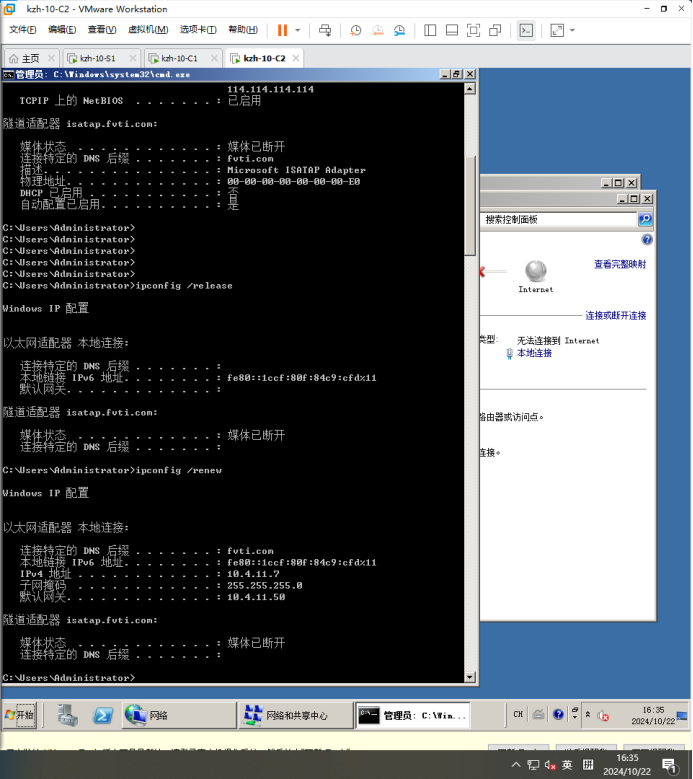
Task: Click the host clock 16:35 2024/10/22
Action: [x=627, y=765]
